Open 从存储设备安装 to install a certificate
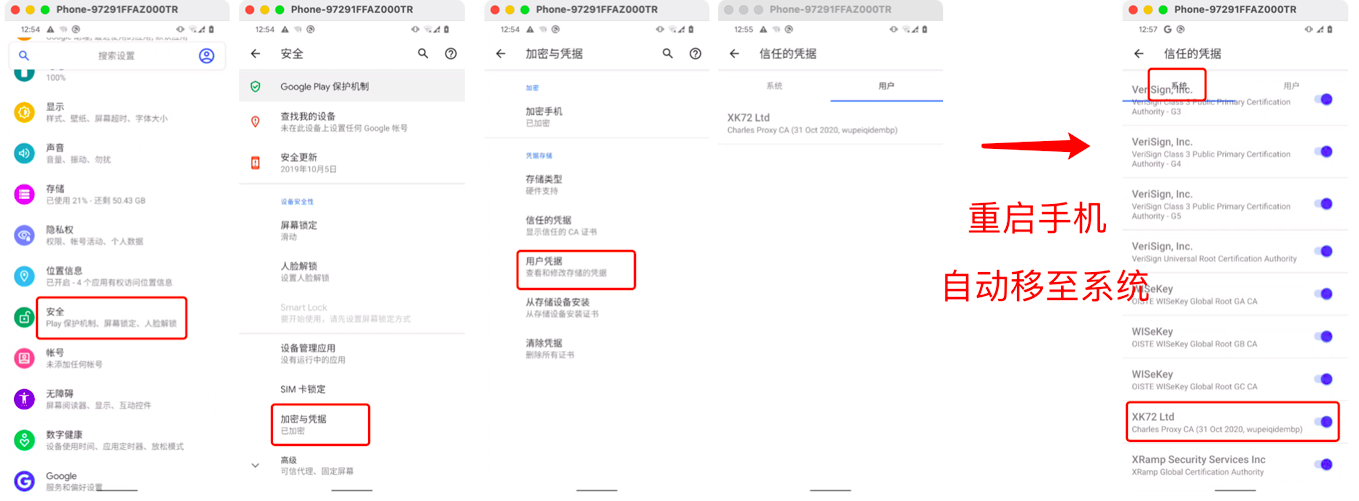Image resolution: width=1359 pixels, height=501 pixels. pyautogui.click(x=597, y=307)
